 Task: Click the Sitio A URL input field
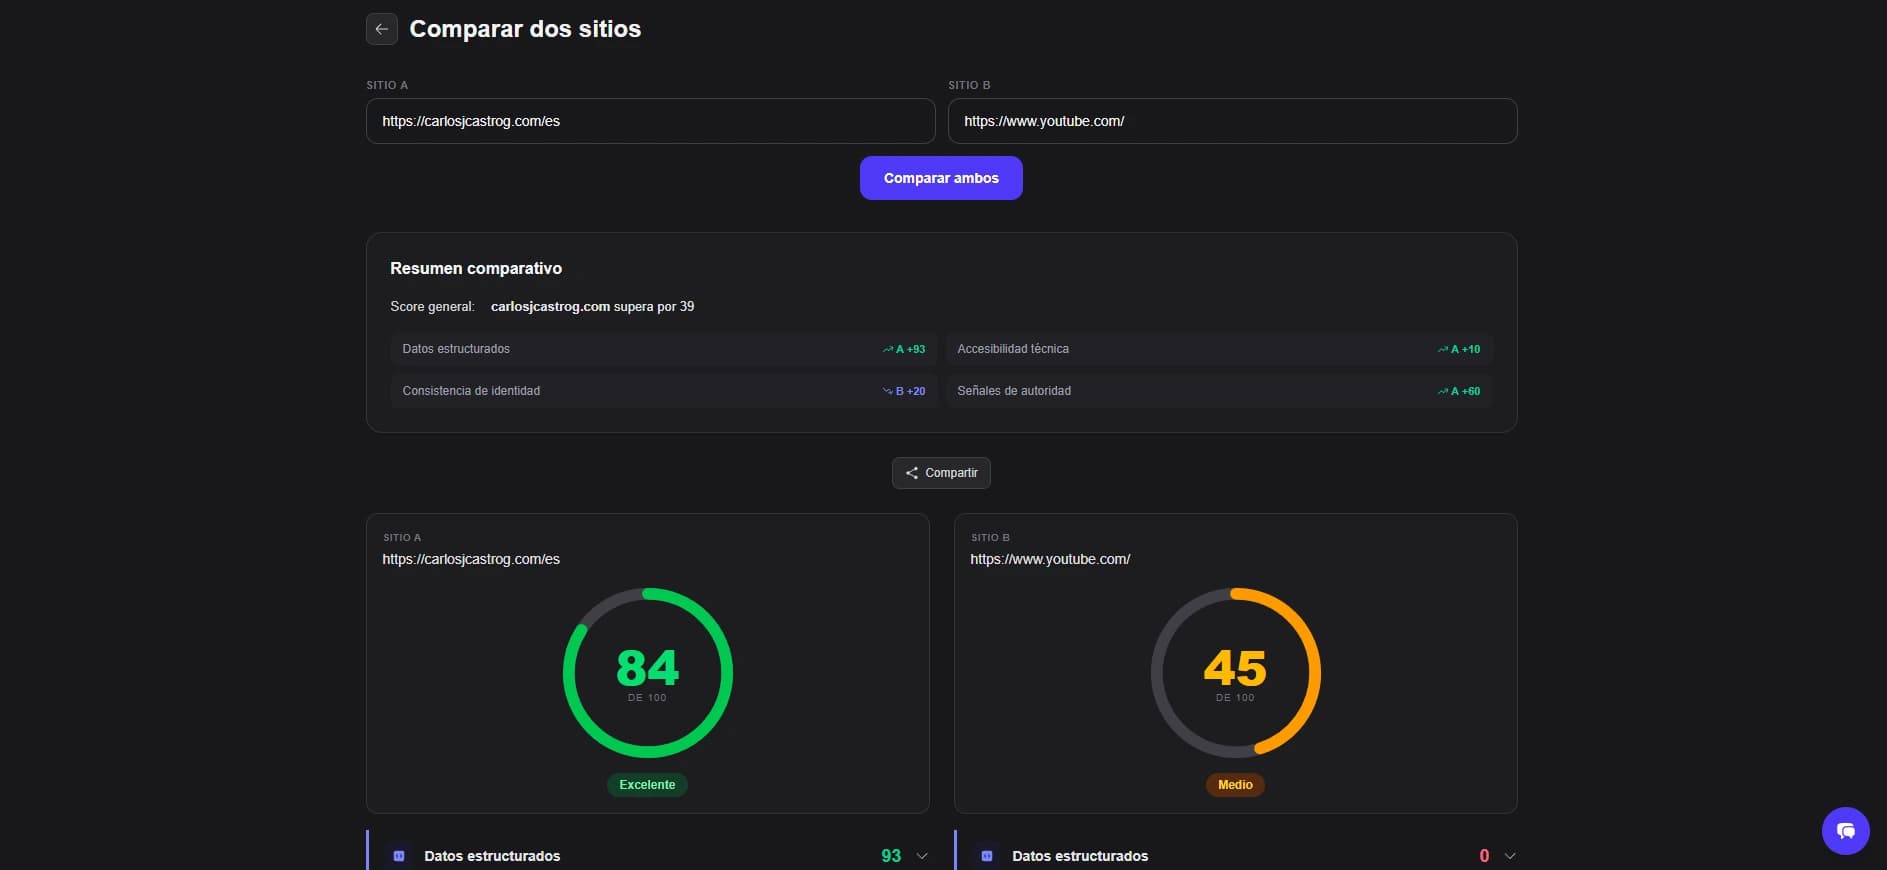(650, 121)
